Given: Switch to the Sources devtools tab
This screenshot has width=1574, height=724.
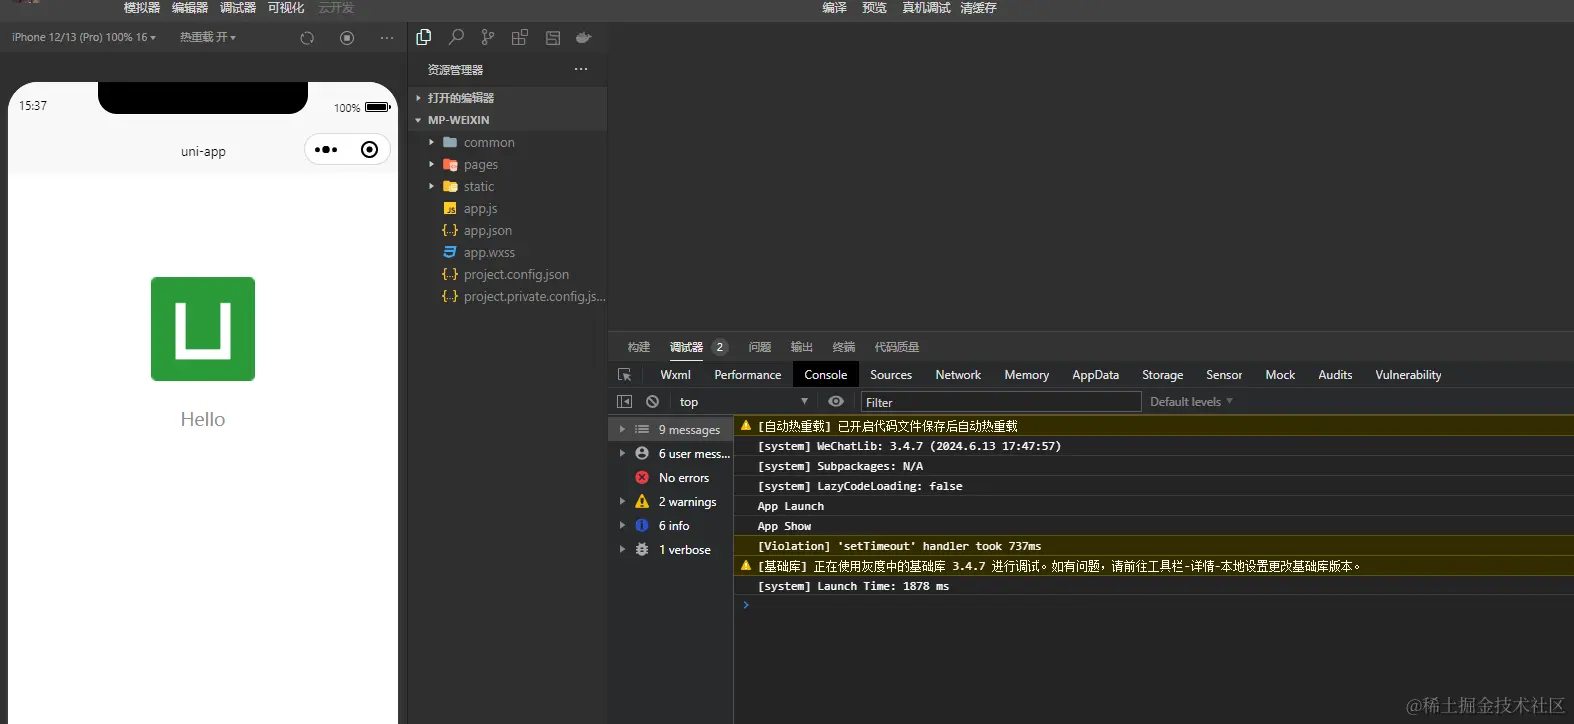Looking at the screenshot, I should [x=891, y=375].
